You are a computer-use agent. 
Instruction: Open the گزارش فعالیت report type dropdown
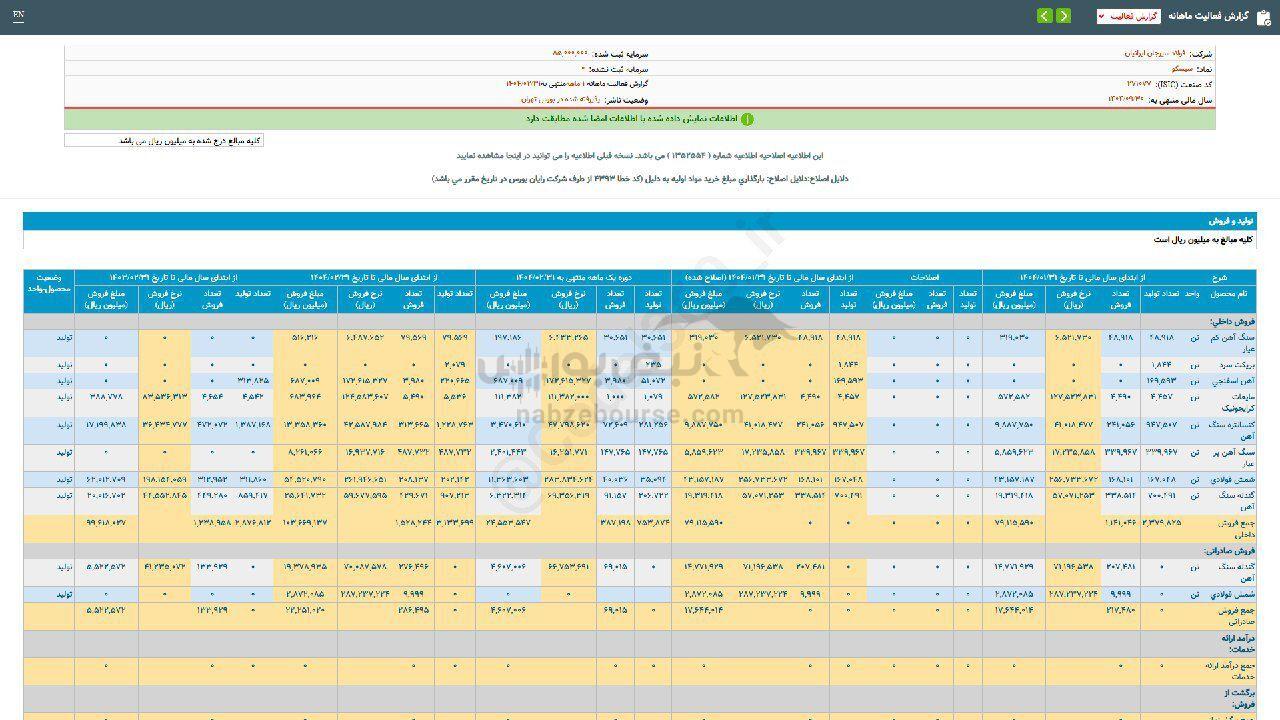click(x=1128, y=16)
